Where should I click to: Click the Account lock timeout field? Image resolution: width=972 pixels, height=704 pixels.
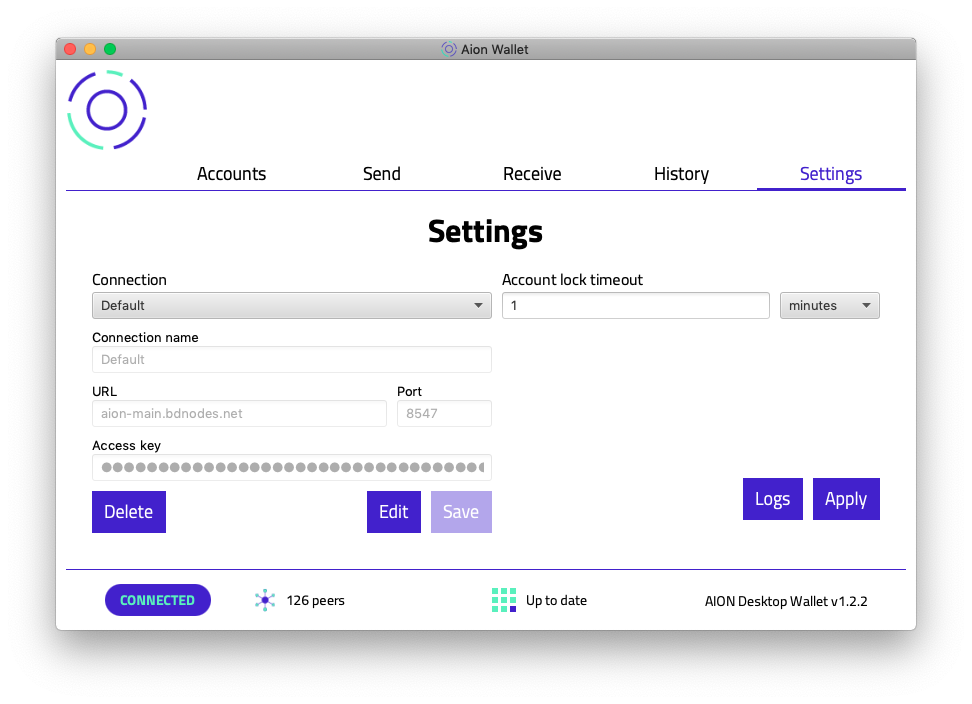coord(635,306)
